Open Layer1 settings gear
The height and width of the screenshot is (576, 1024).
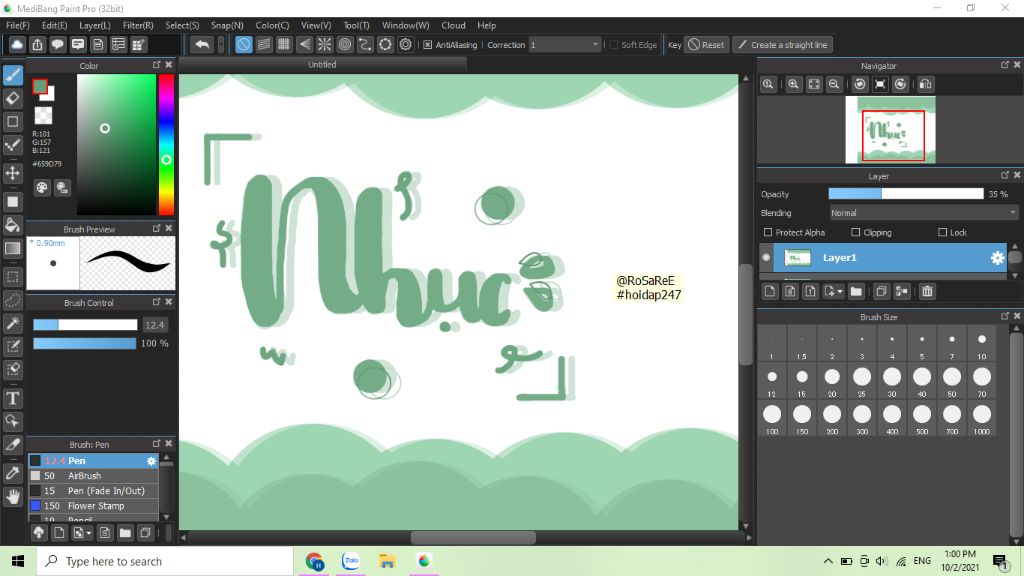[x=997, y=258]
